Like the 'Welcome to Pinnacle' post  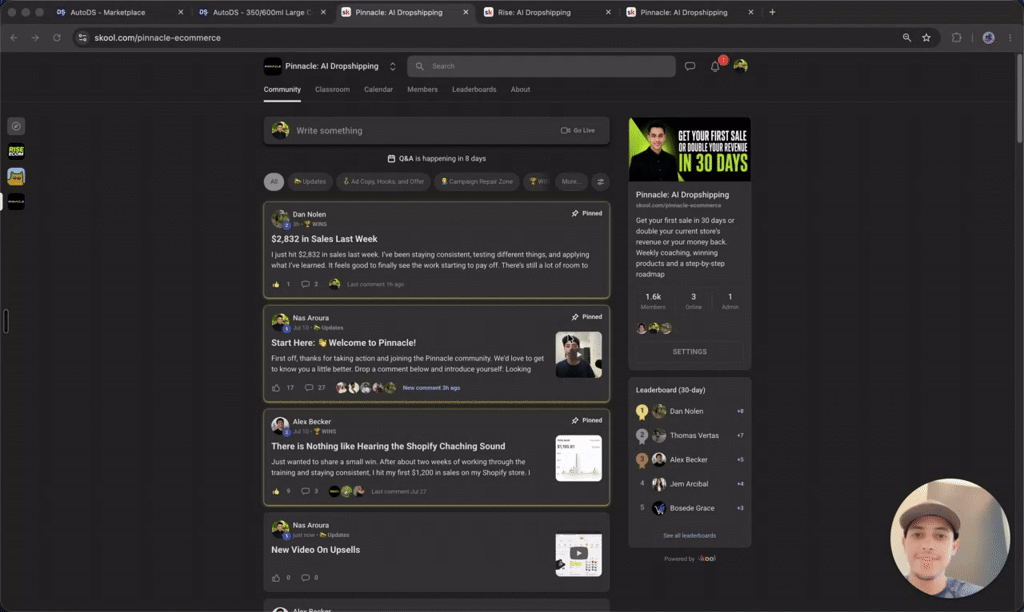[276, 388]
